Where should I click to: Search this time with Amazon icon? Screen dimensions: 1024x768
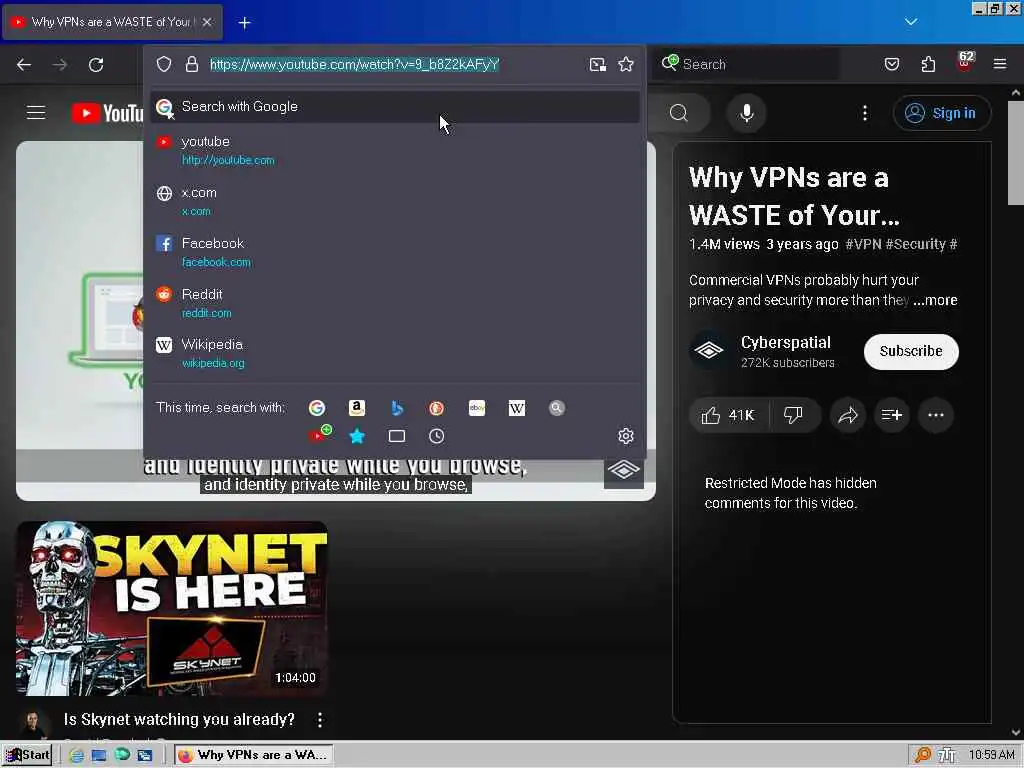357,408
